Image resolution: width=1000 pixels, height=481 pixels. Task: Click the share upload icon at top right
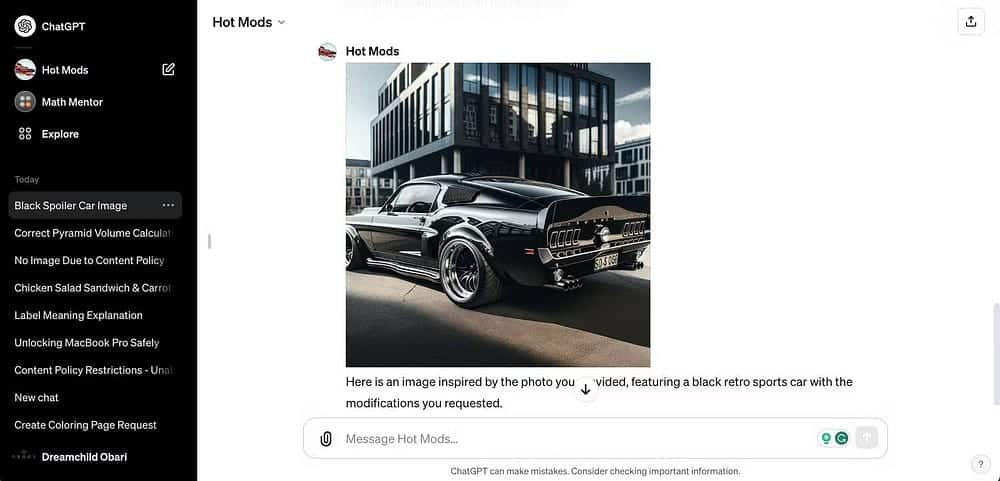(971, 22)
